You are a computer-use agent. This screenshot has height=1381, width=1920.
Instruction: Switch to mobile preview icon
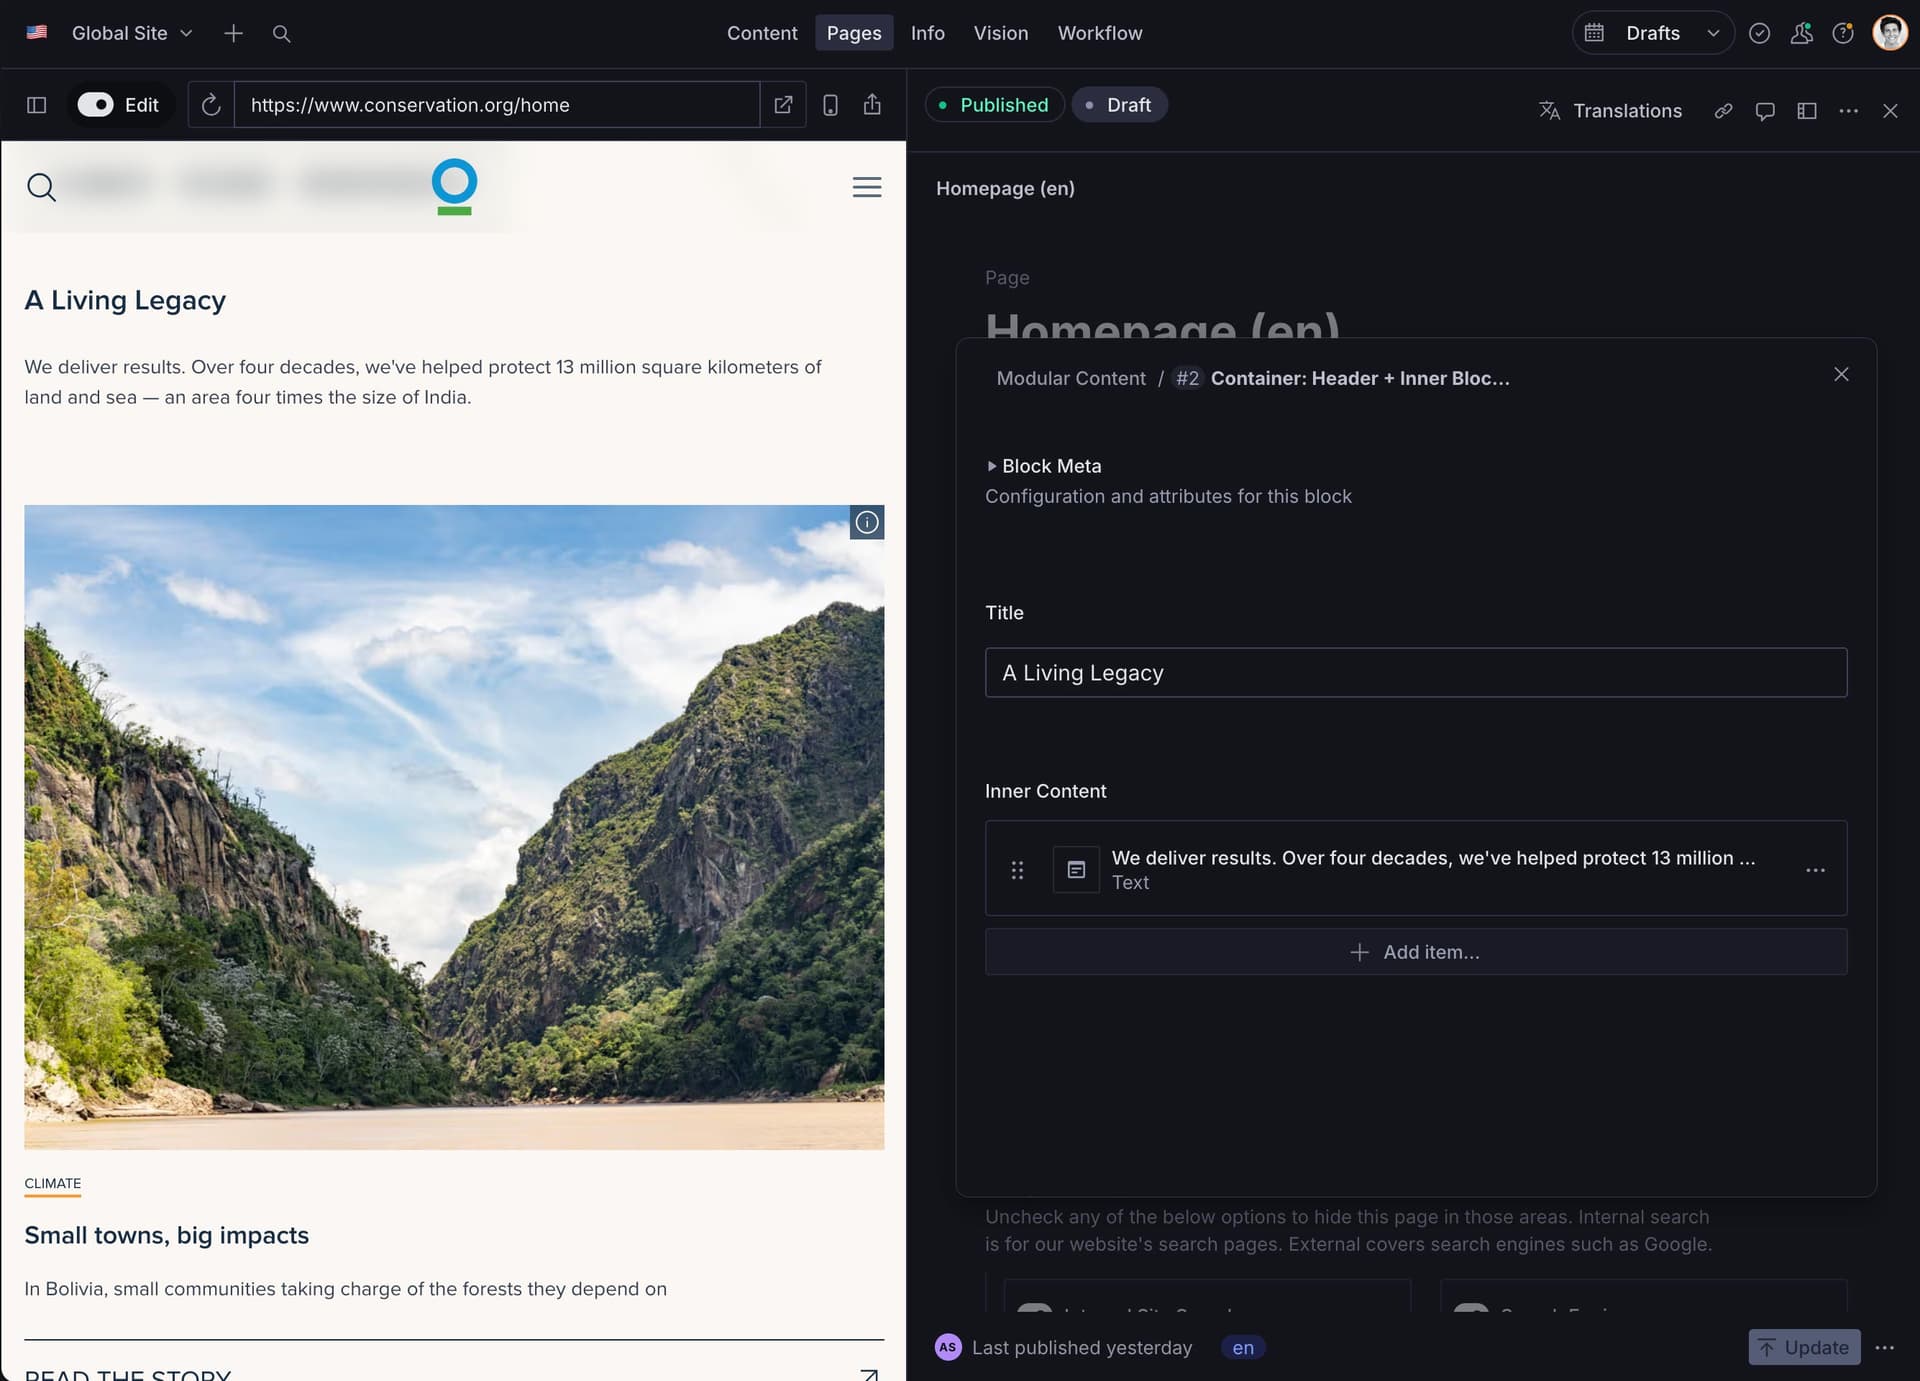tap(830, 105)
